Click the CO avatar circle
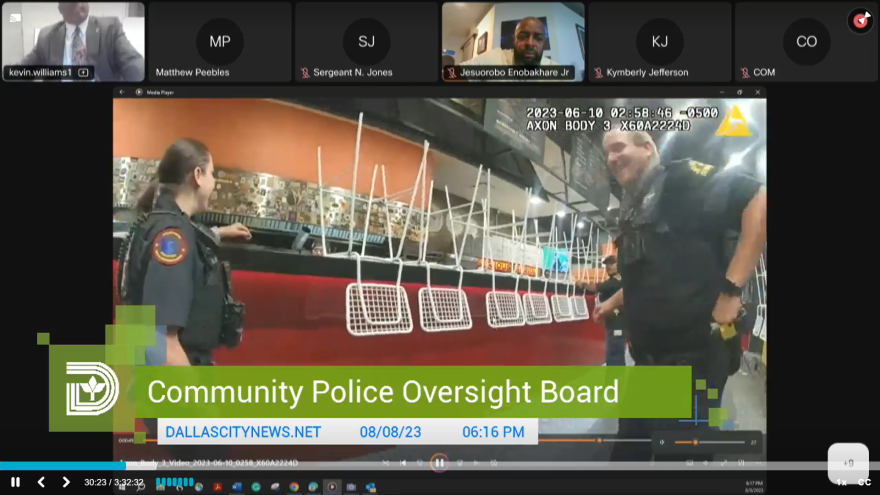Image resolution: width=880 pixels, height=495 pixels. coord(806,42)
